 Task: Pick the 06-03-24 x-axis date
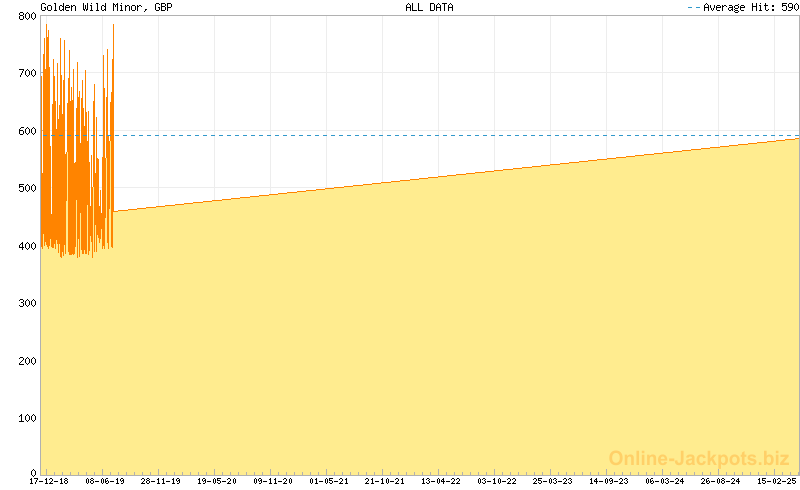(665, 481)
